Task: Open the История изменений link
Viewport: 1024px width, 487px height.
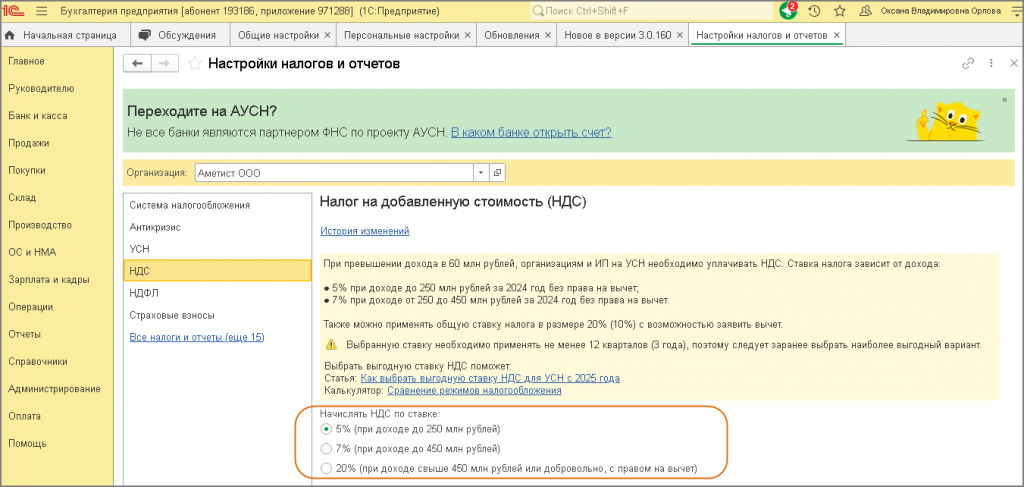Action: tap(364, 231)
